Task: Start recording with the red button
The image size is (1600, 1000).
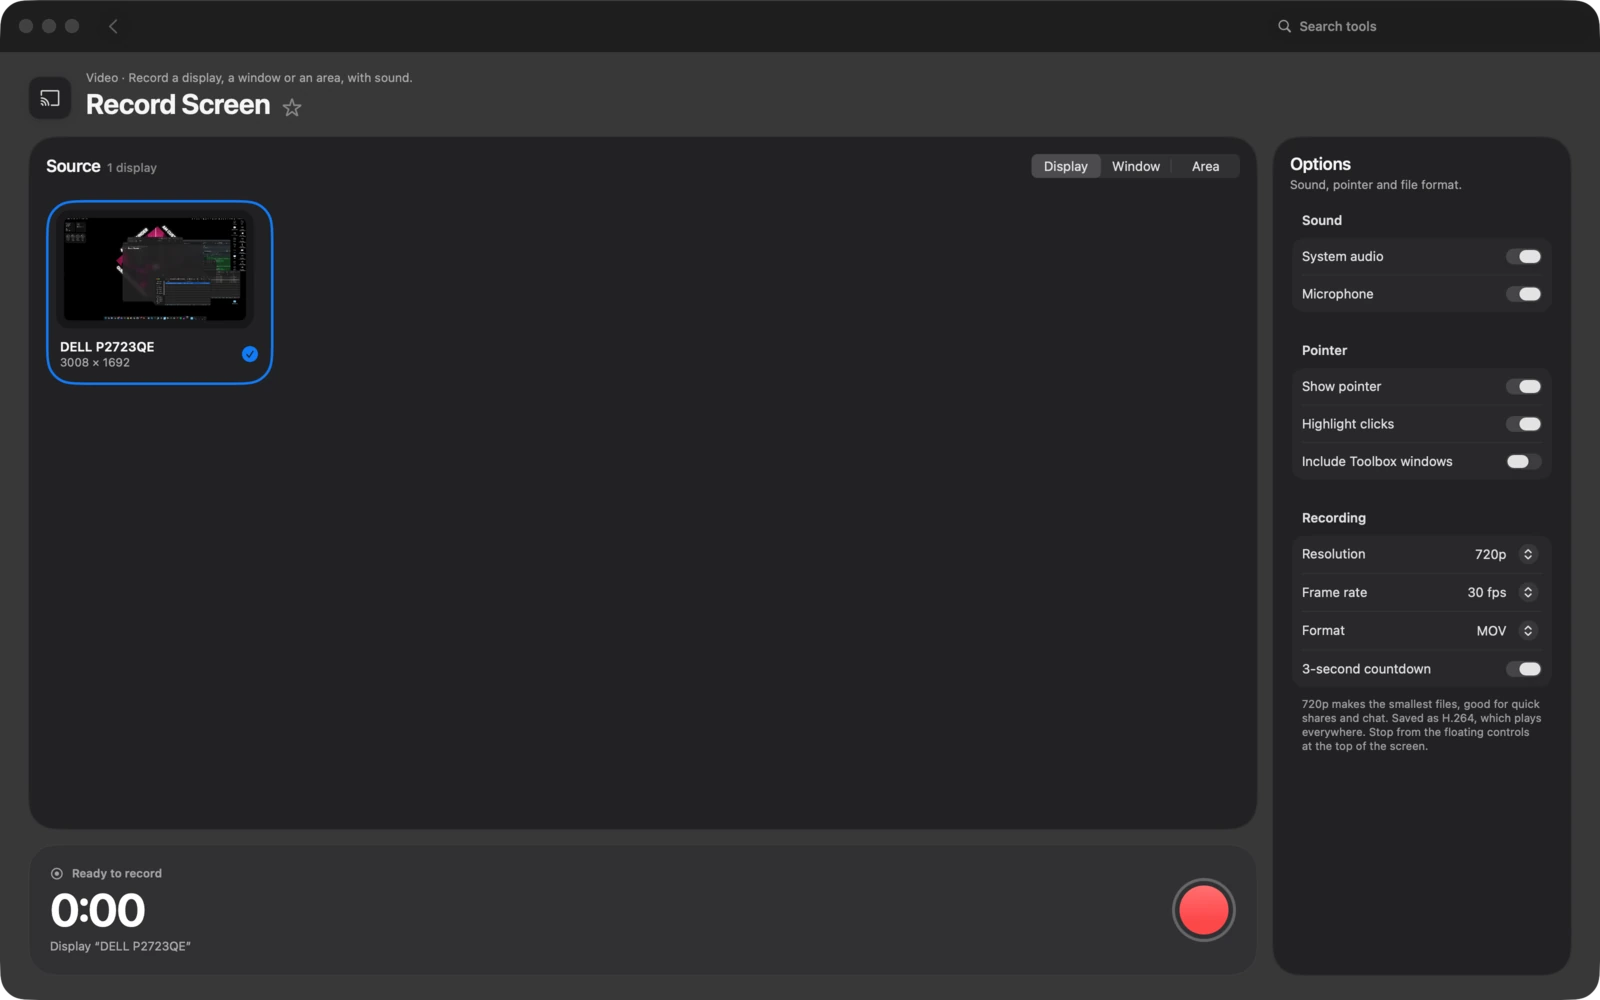Action: click(1204, 910)
